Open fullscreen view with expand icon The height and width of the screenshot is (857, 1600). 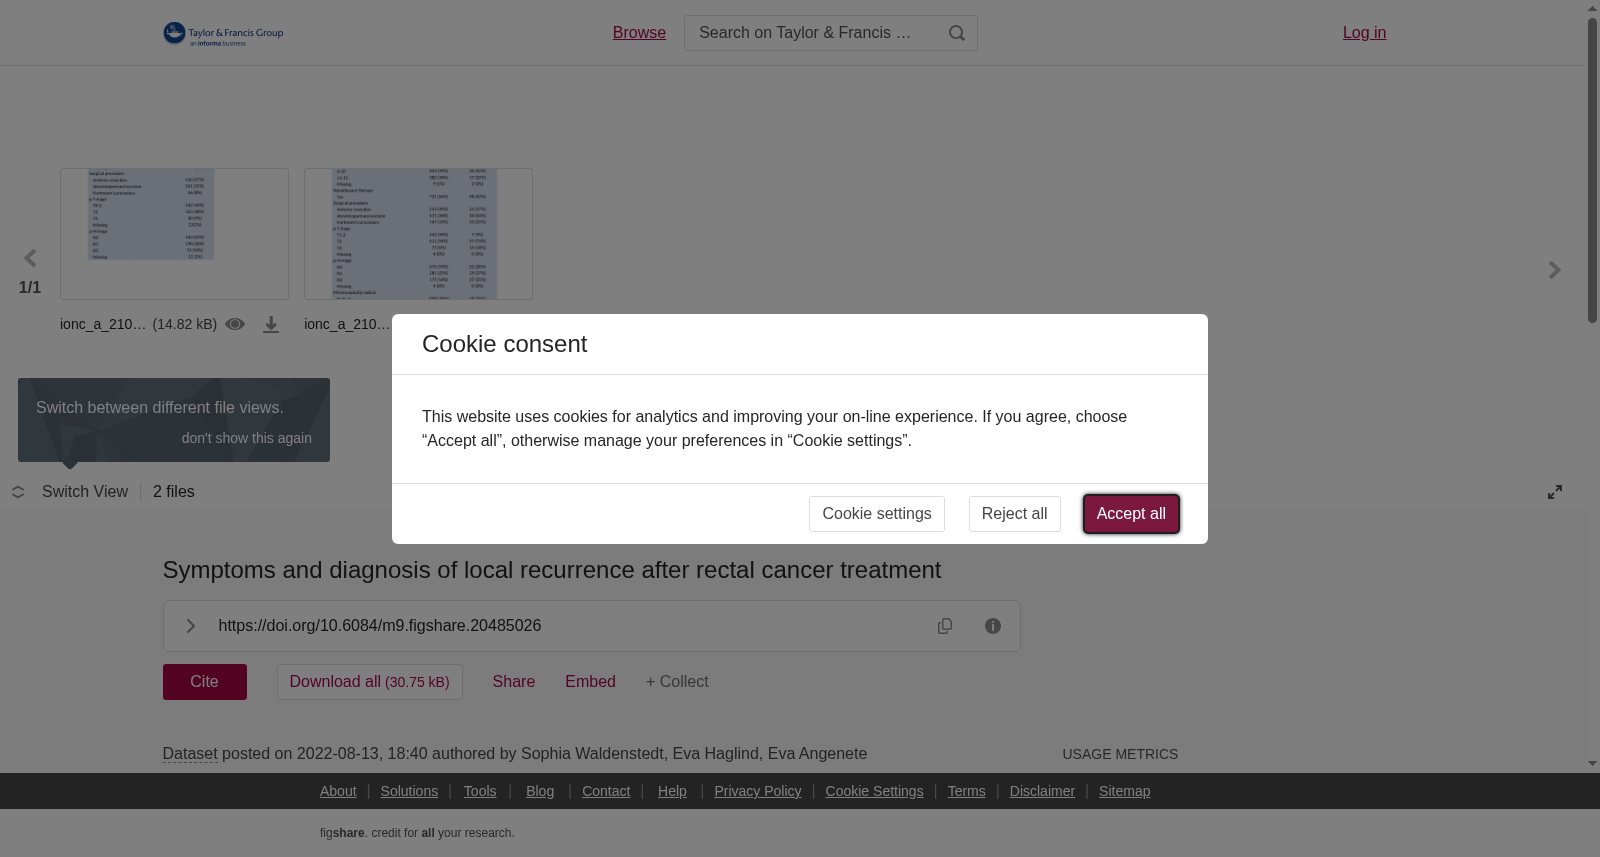pyautogui.click(x=1555, y=492)
